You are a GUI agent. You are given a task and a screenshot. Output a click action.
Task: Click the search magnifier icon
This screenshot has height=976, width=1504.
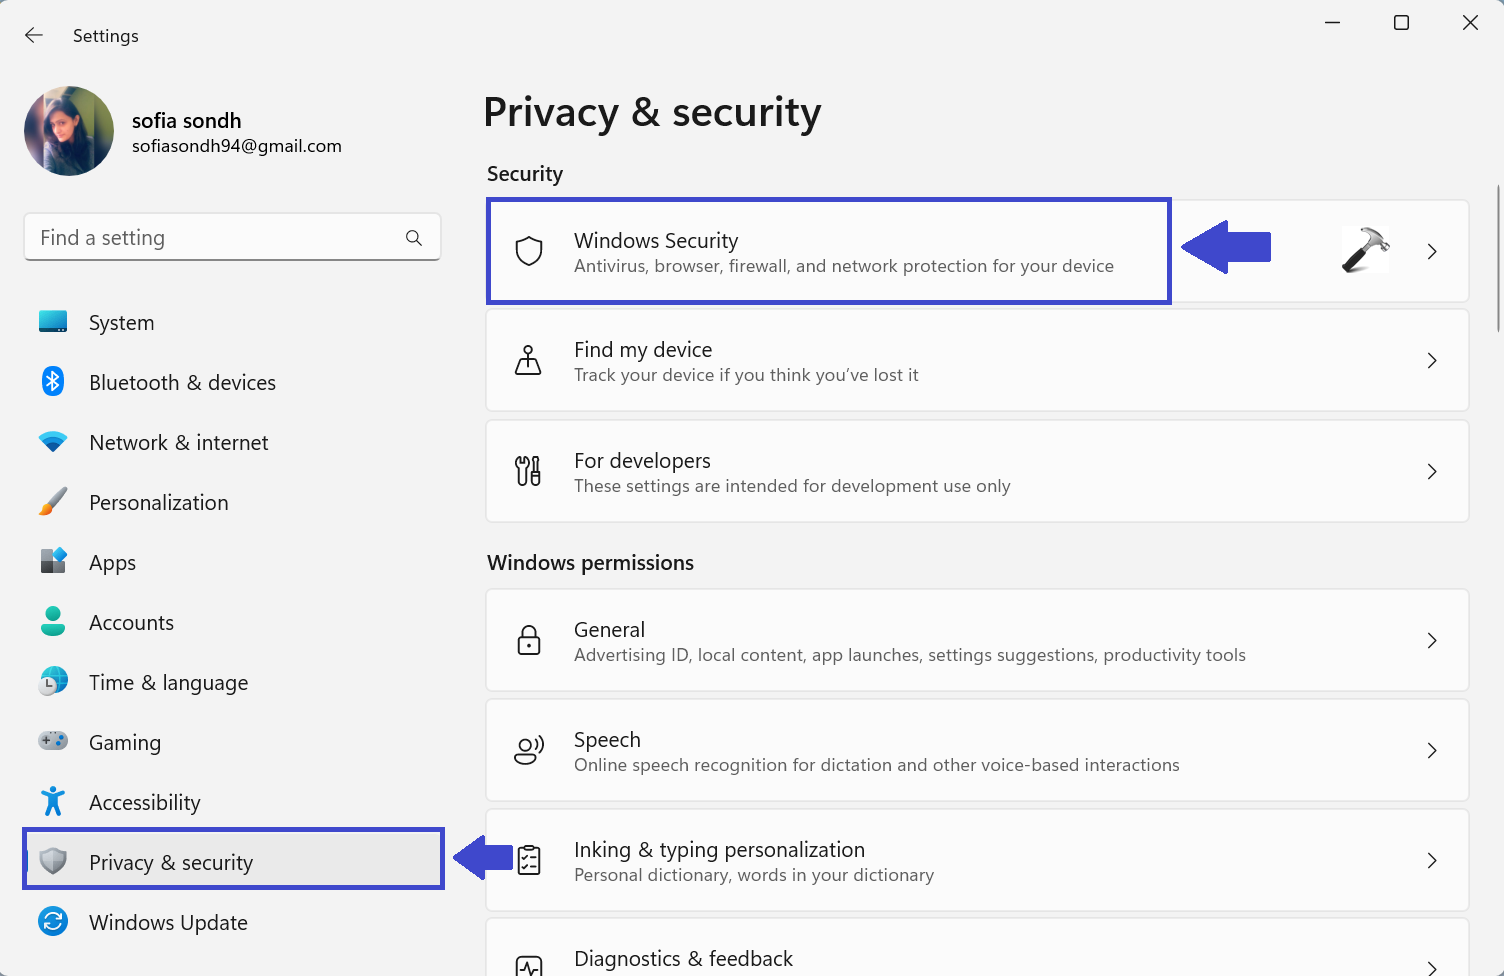click(x=414, y=238)
